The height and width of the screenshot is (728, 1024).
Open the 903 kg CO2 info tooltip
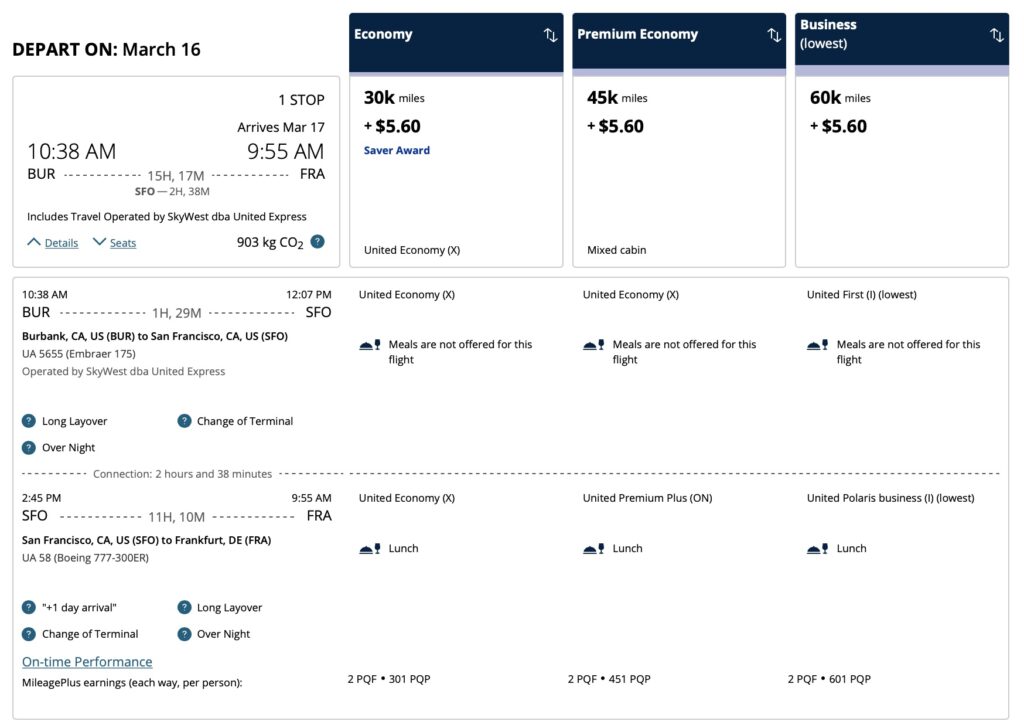[318, 242]
